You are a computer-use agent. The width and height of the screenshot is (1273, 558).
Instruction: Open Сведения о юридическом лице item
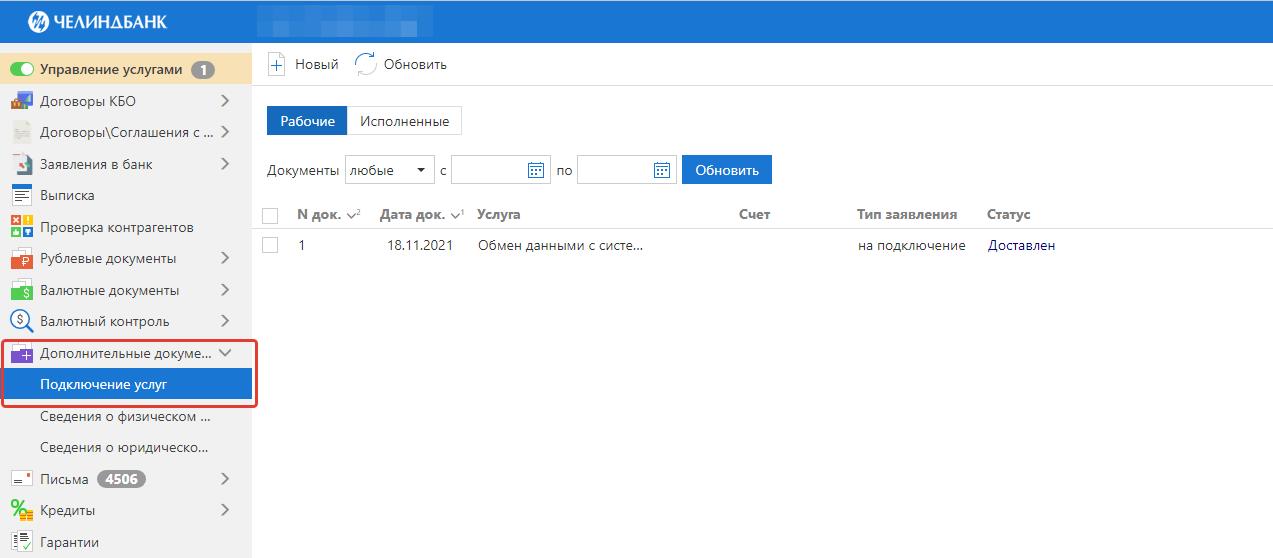126,447
